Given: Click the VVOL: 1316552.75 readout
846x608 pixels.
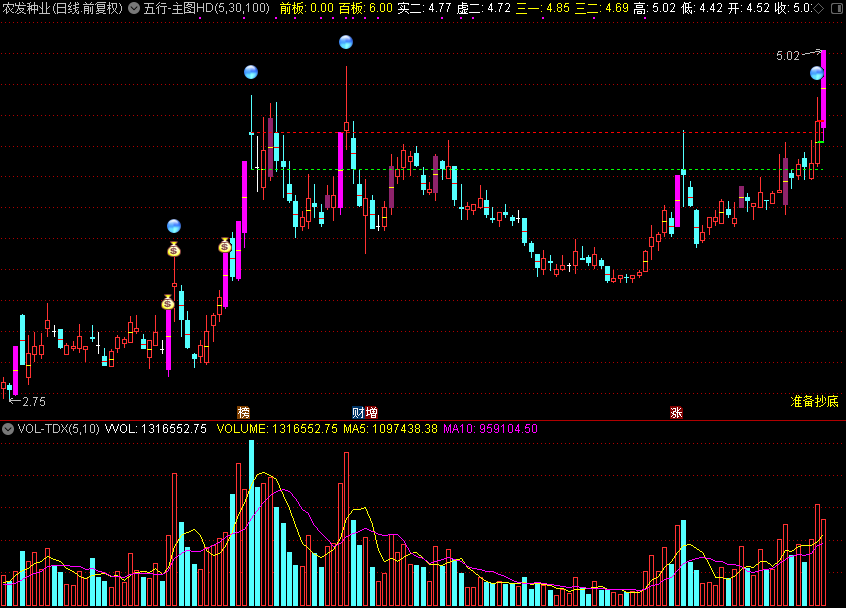Looking at the screenshot, I should tap(155, 429).
